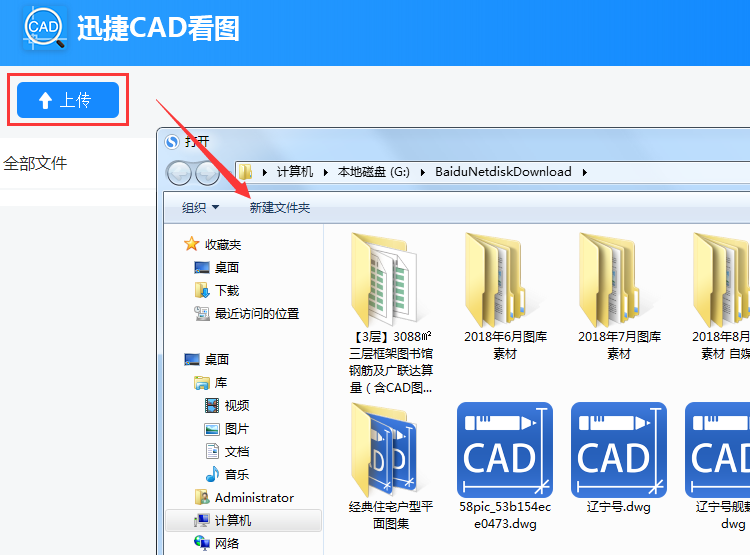
Task: Click the 网络 network icon
Action: [x=202, y=543]
